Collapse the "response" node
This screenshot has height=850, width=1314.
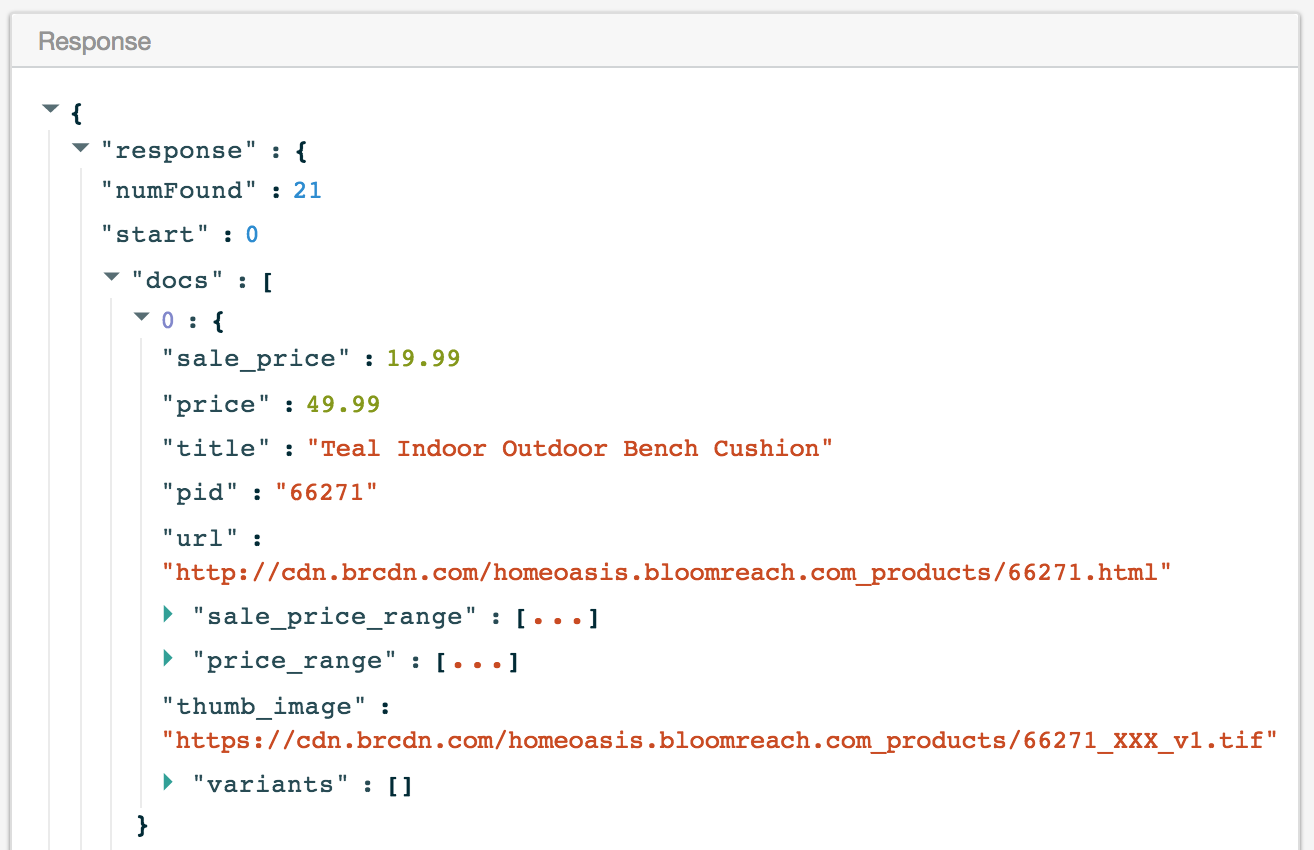(x=81, y=148)
